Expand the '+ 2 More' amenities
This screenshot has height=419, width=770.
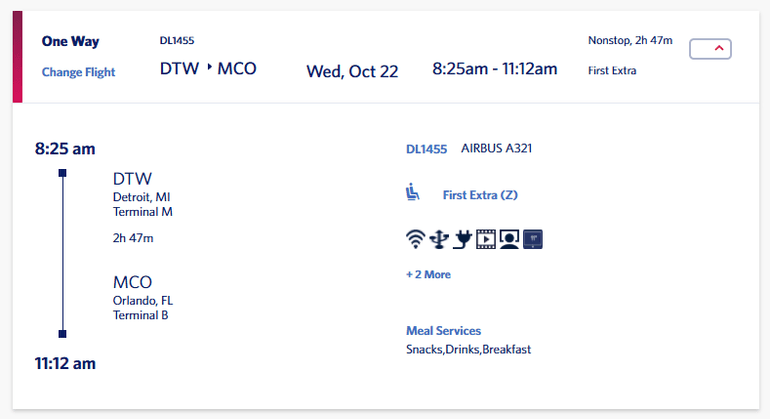(428, 274)
